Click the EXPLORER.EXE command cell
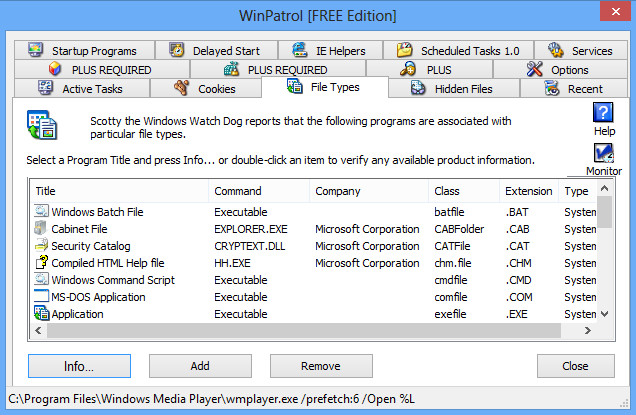 pos(251,229)
